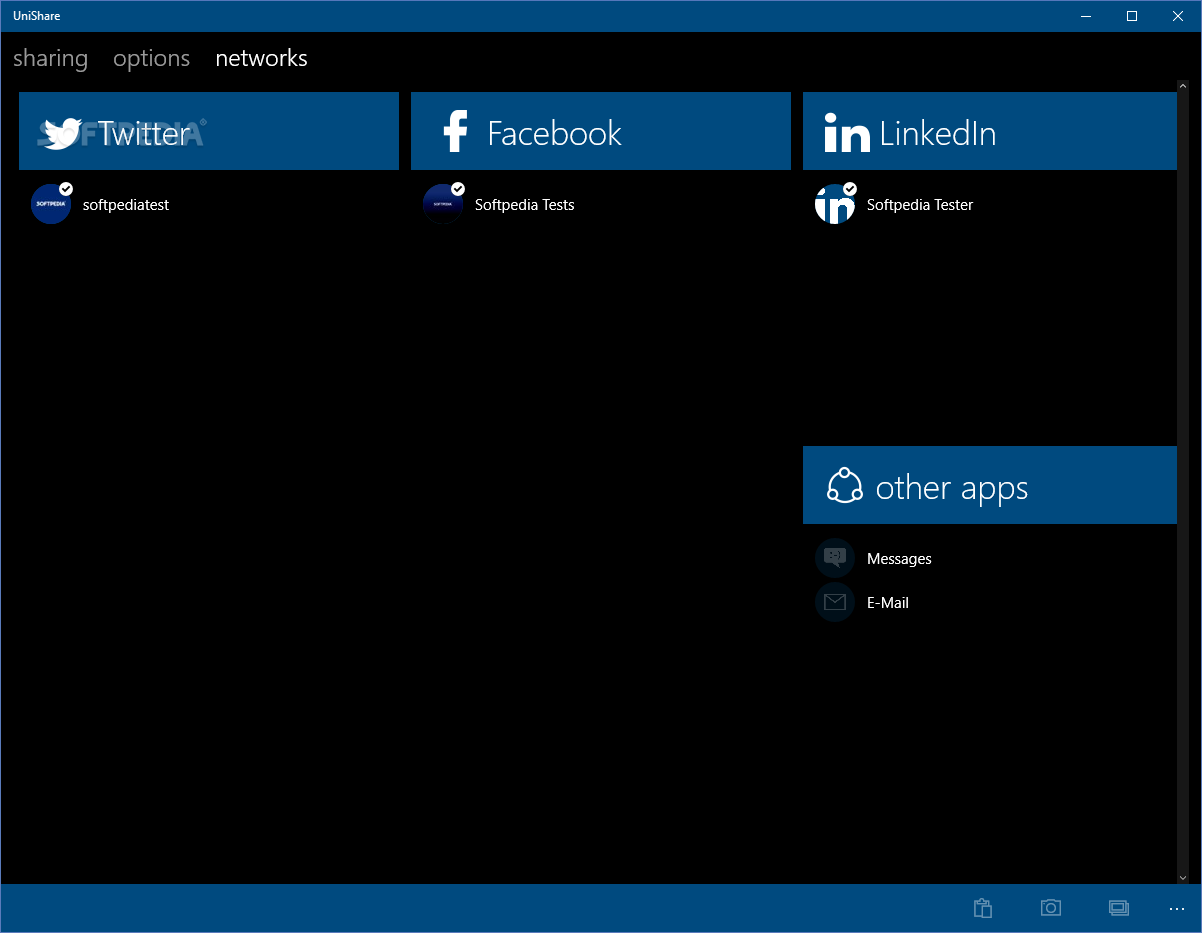Click the picture gallery icon in bottom bar
Viewport: 1202px width, 933px height.
pyautogui.click(x=1119, y=908)
